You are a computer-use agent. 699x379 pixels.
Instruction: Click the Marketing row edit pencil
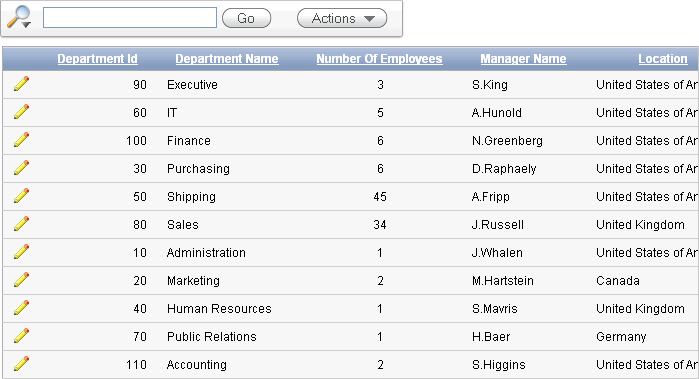[21, 280]
